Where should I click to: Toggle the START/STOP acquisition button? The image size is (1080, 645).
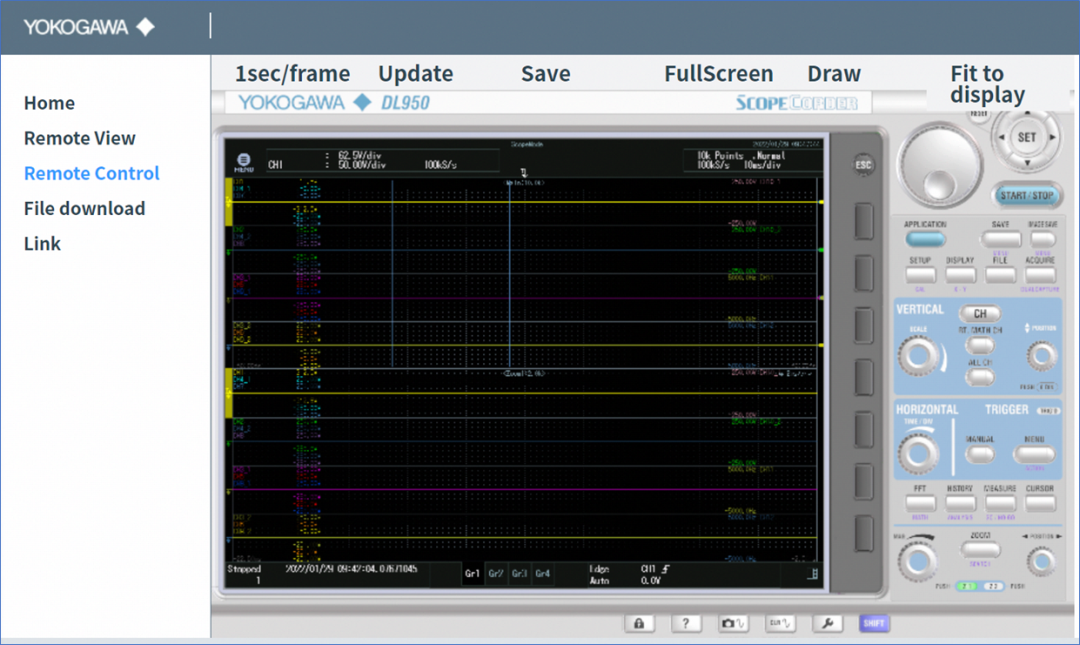coord(1027,195)
